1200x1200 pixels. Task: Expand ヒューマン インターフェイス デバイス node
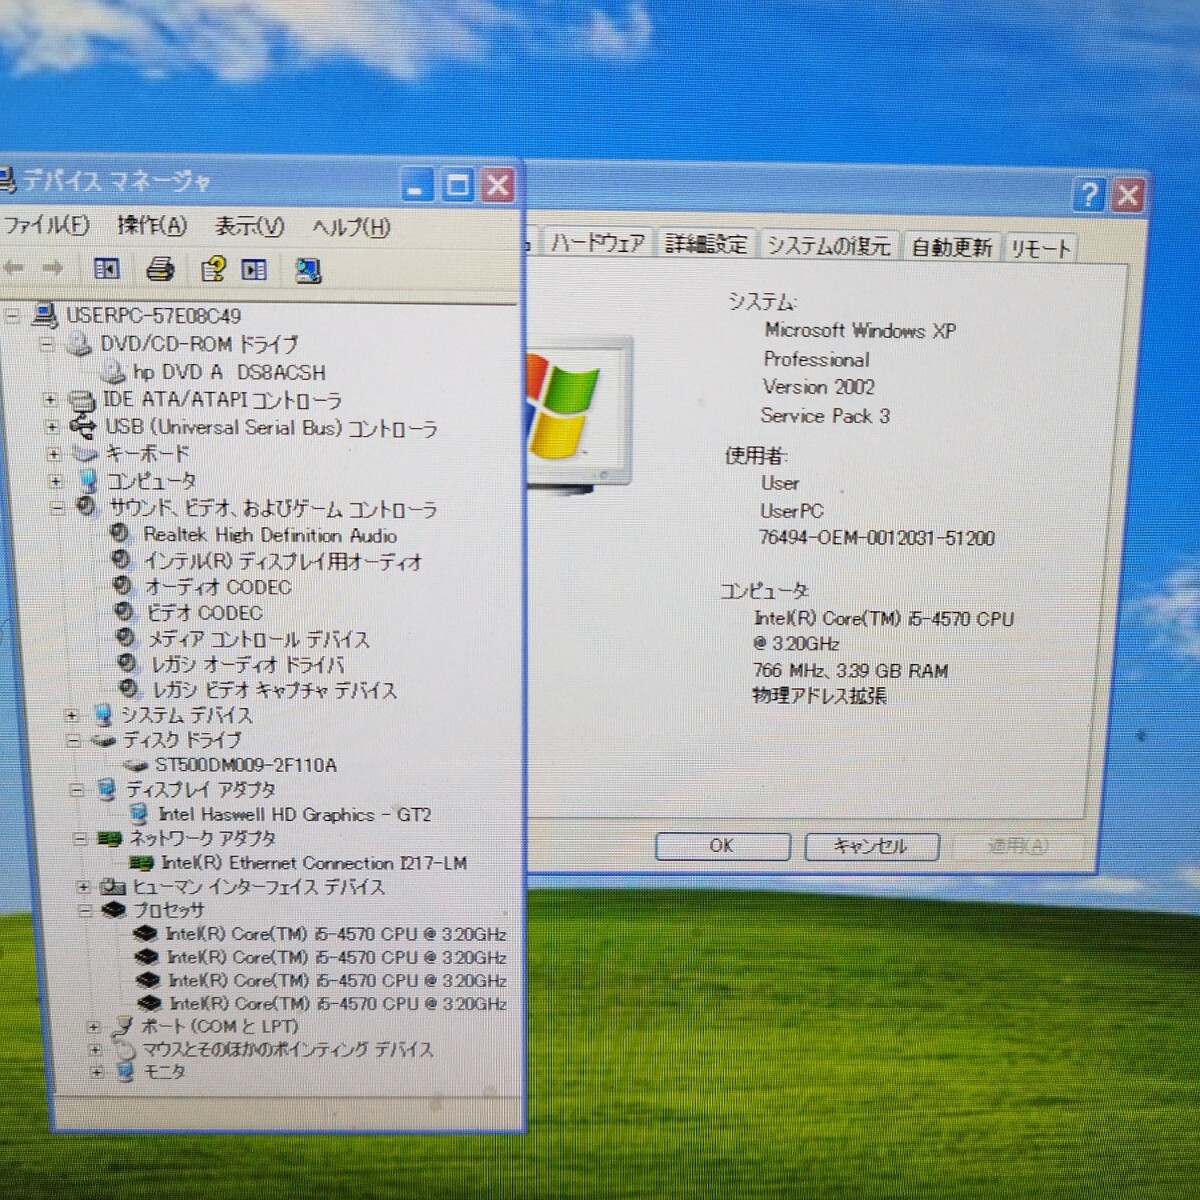pyautogui.click(x=83, y=887)
